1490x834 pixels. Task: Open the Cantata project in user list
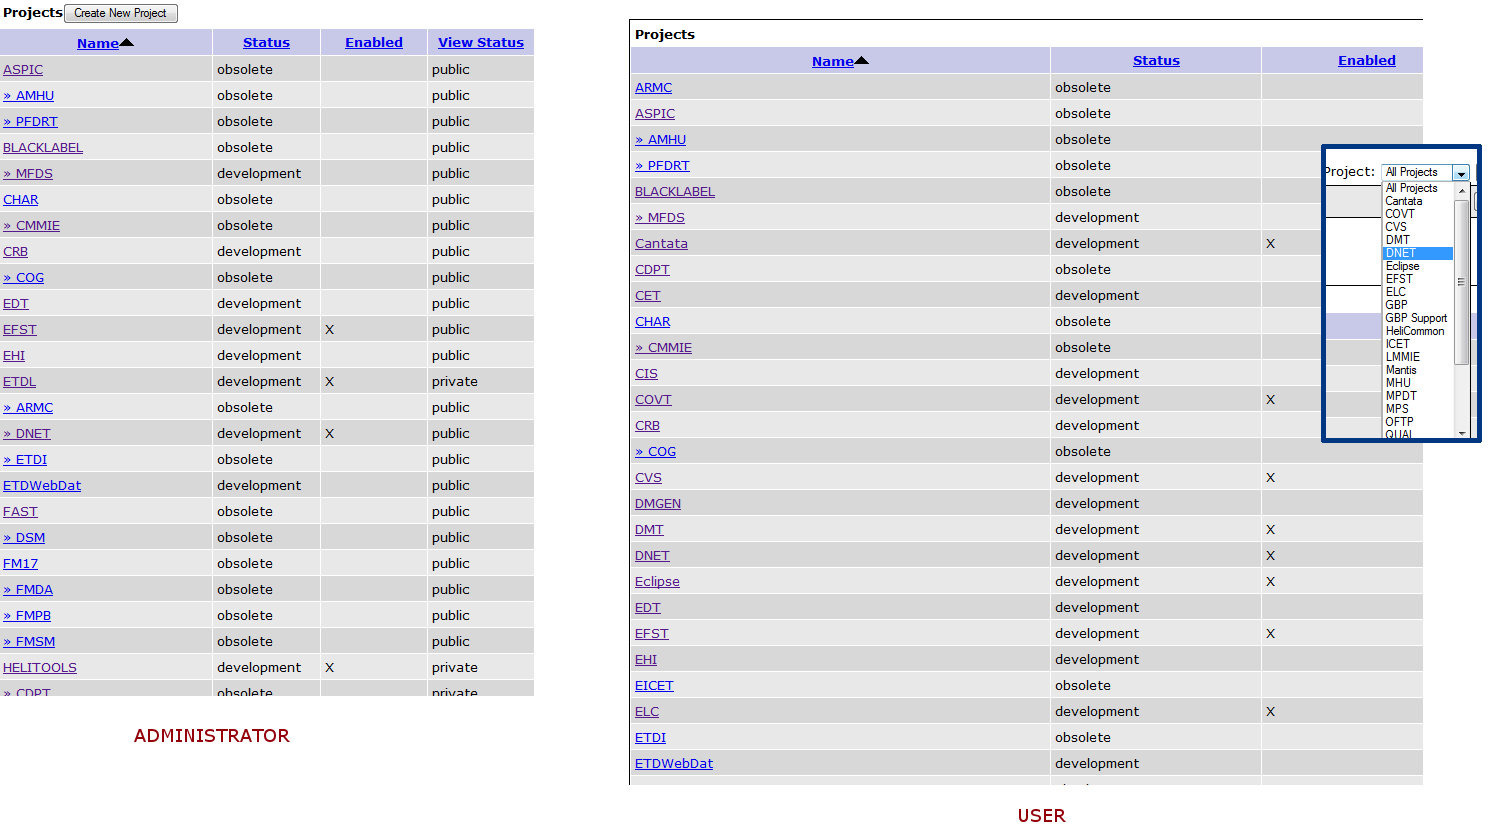click(x=661, y=244)
